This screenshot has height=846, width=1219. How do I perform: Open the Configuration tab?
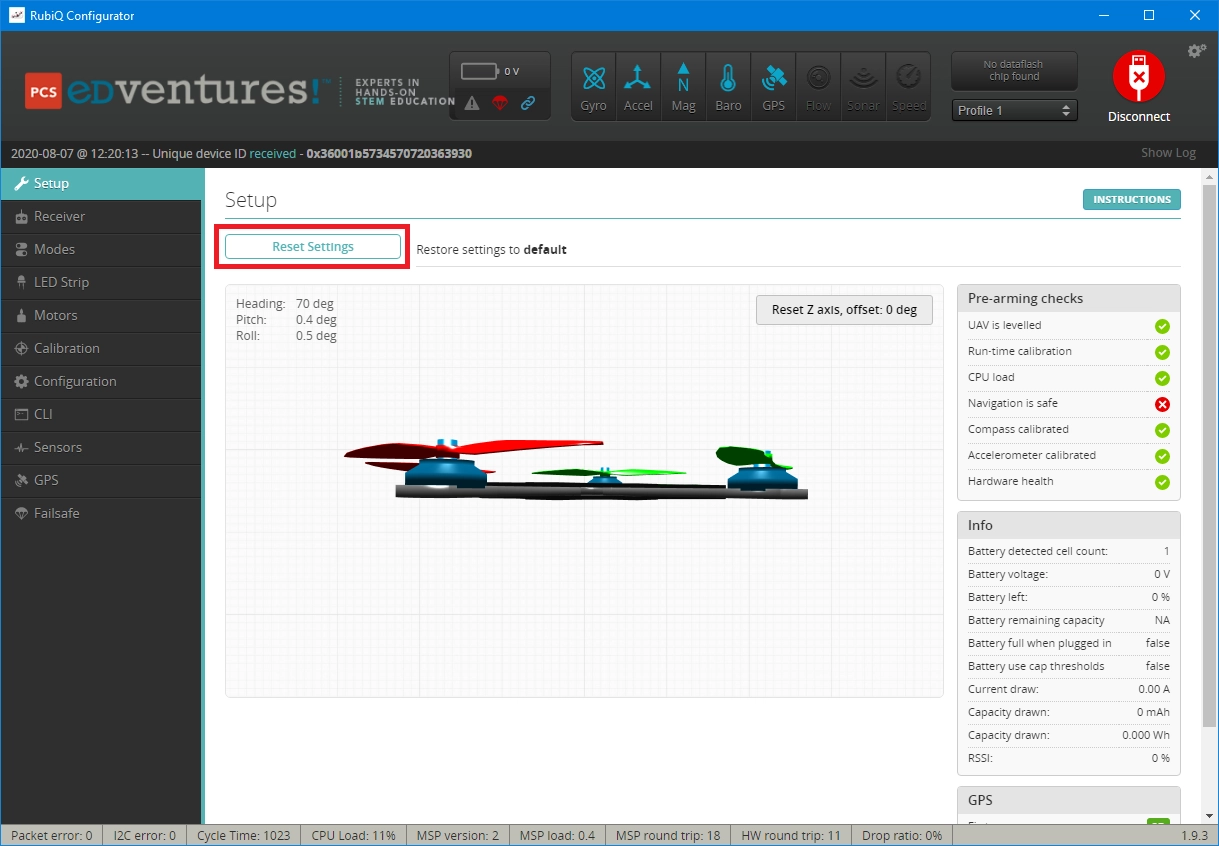[x=101, y=381]
